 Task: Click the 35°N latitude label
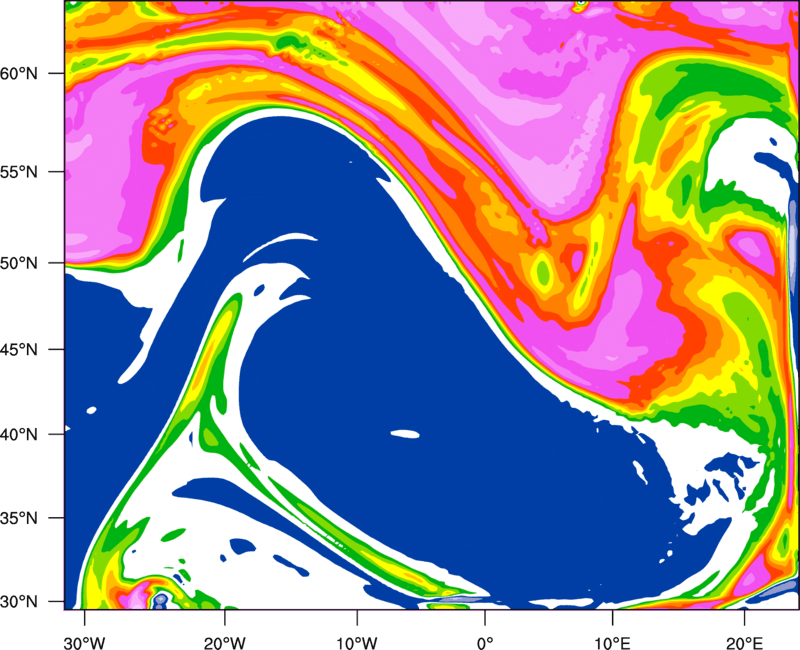coord(19,518)
